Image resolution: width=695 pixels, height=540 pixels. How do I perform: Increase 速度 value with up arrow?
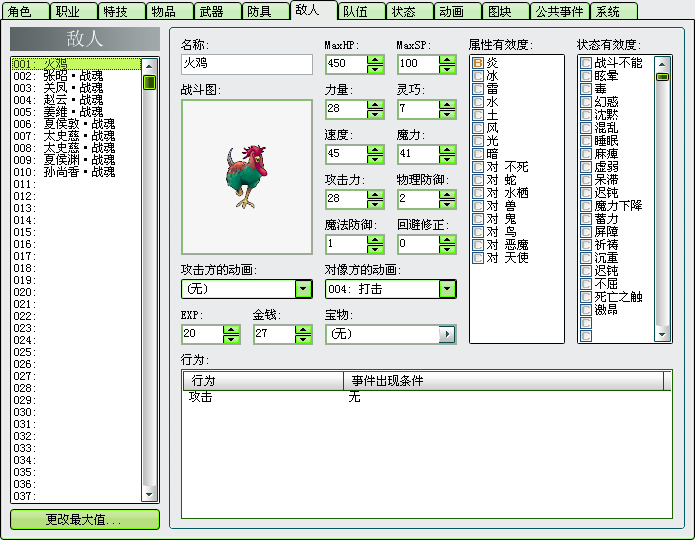375,150
